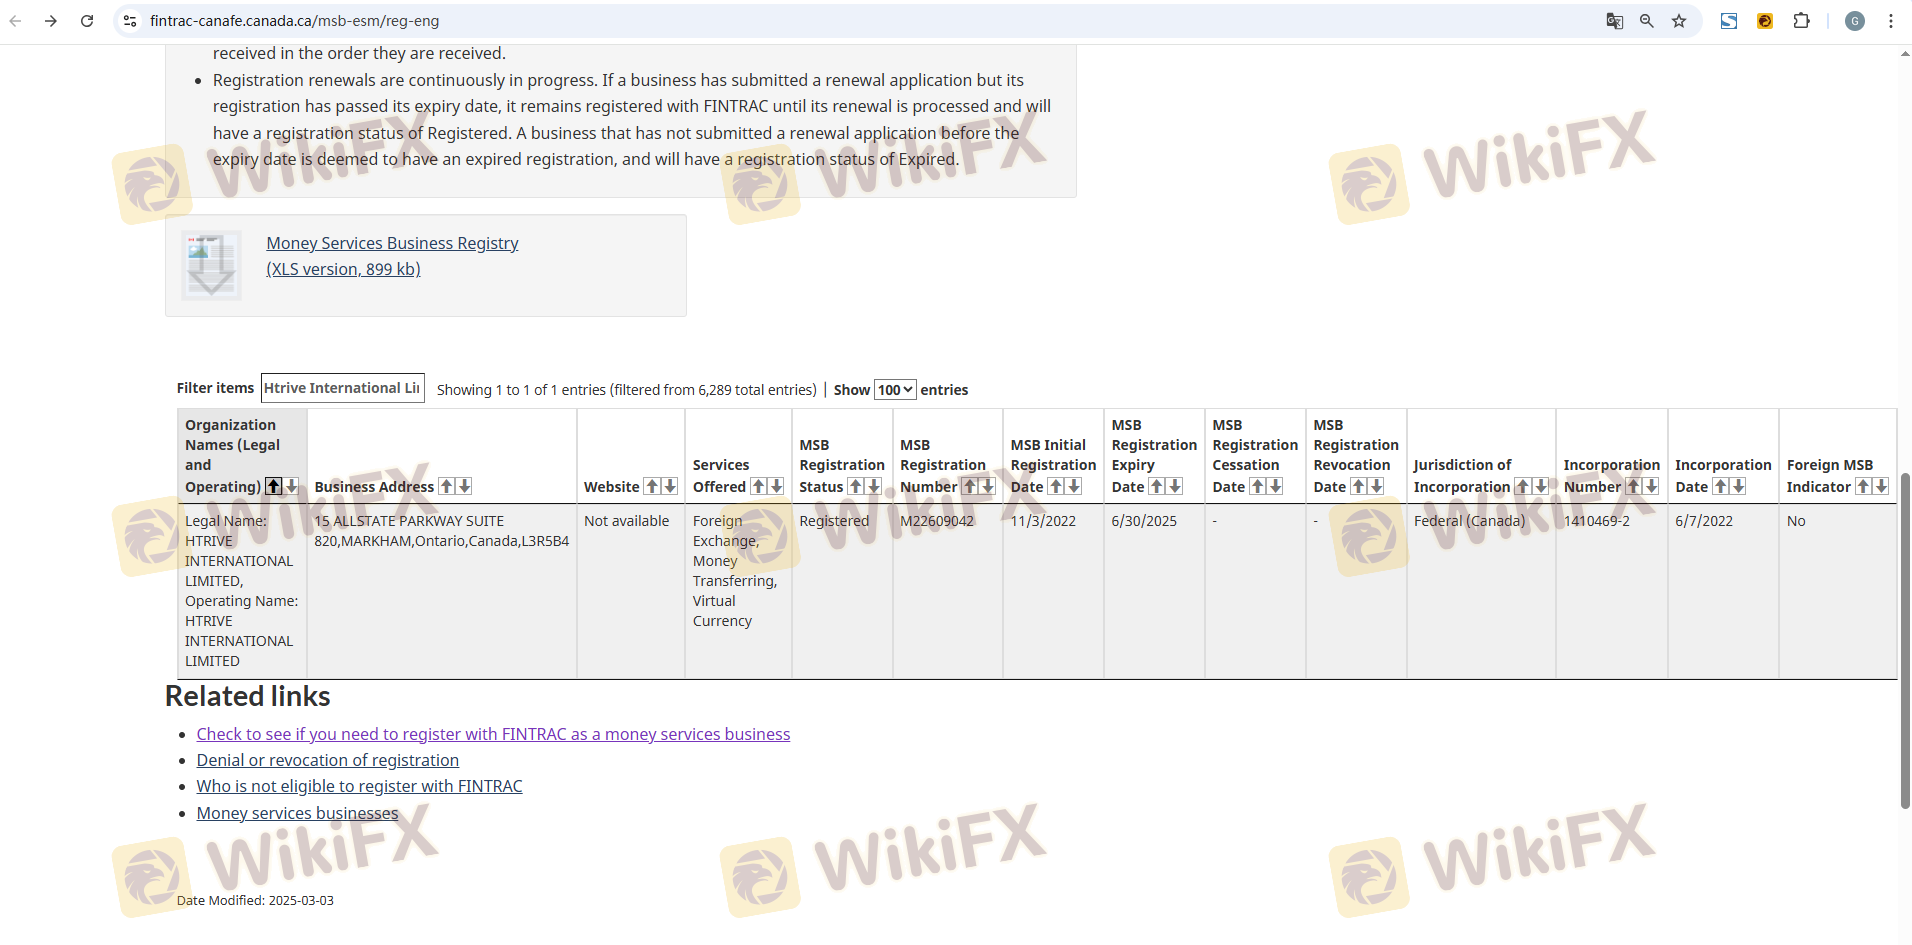1912x945 pixels.
Task: Open Who is not eligible to register link
Action: 359,786
